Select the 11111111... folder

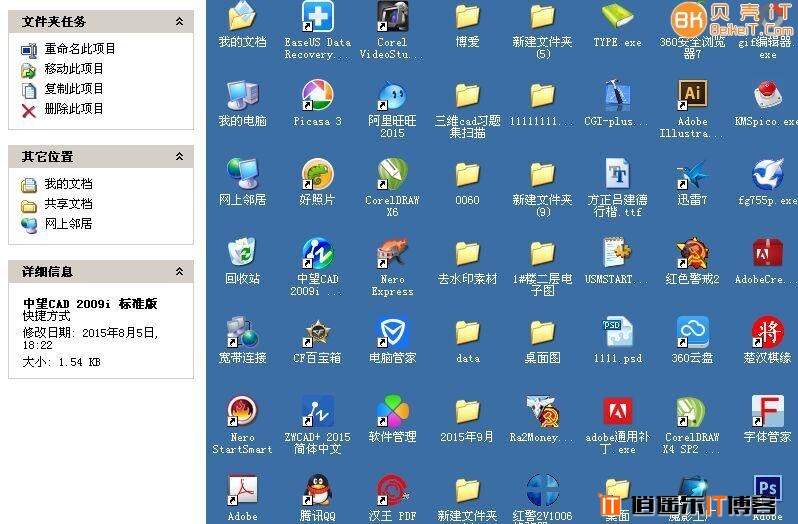tap(543, 96)
